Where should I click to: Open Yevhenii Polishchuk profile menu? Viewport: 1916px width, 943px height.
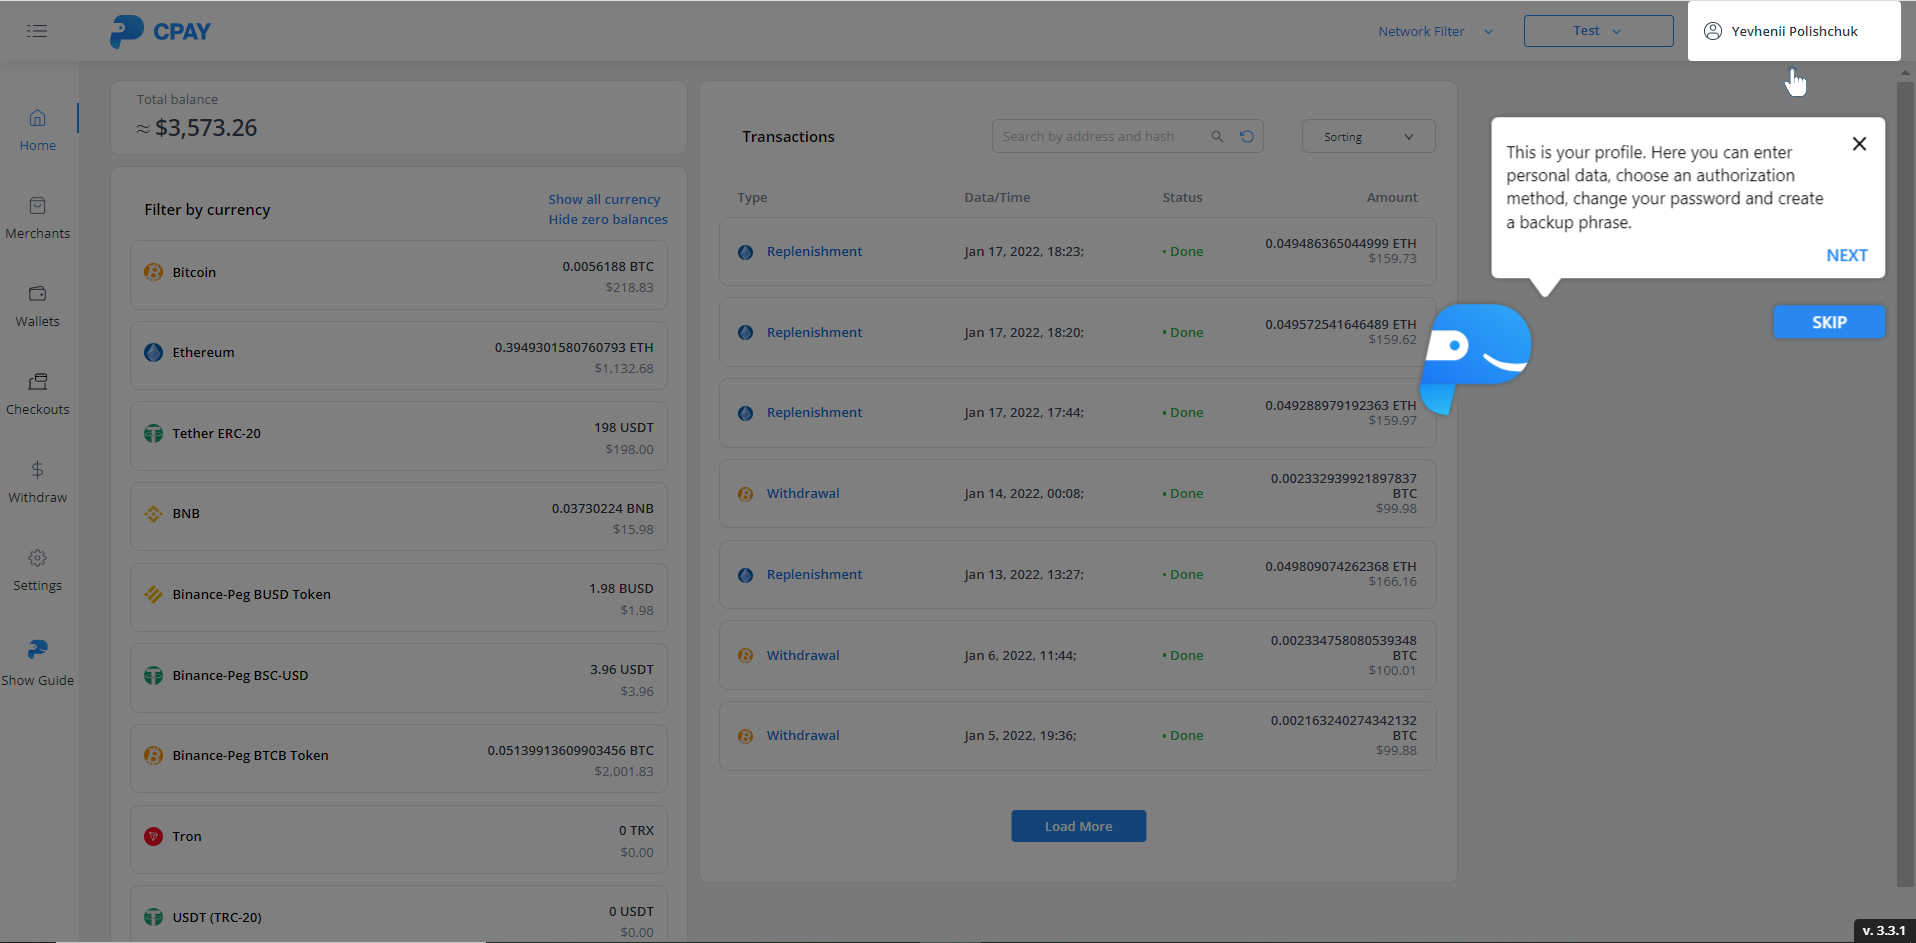1793,32
